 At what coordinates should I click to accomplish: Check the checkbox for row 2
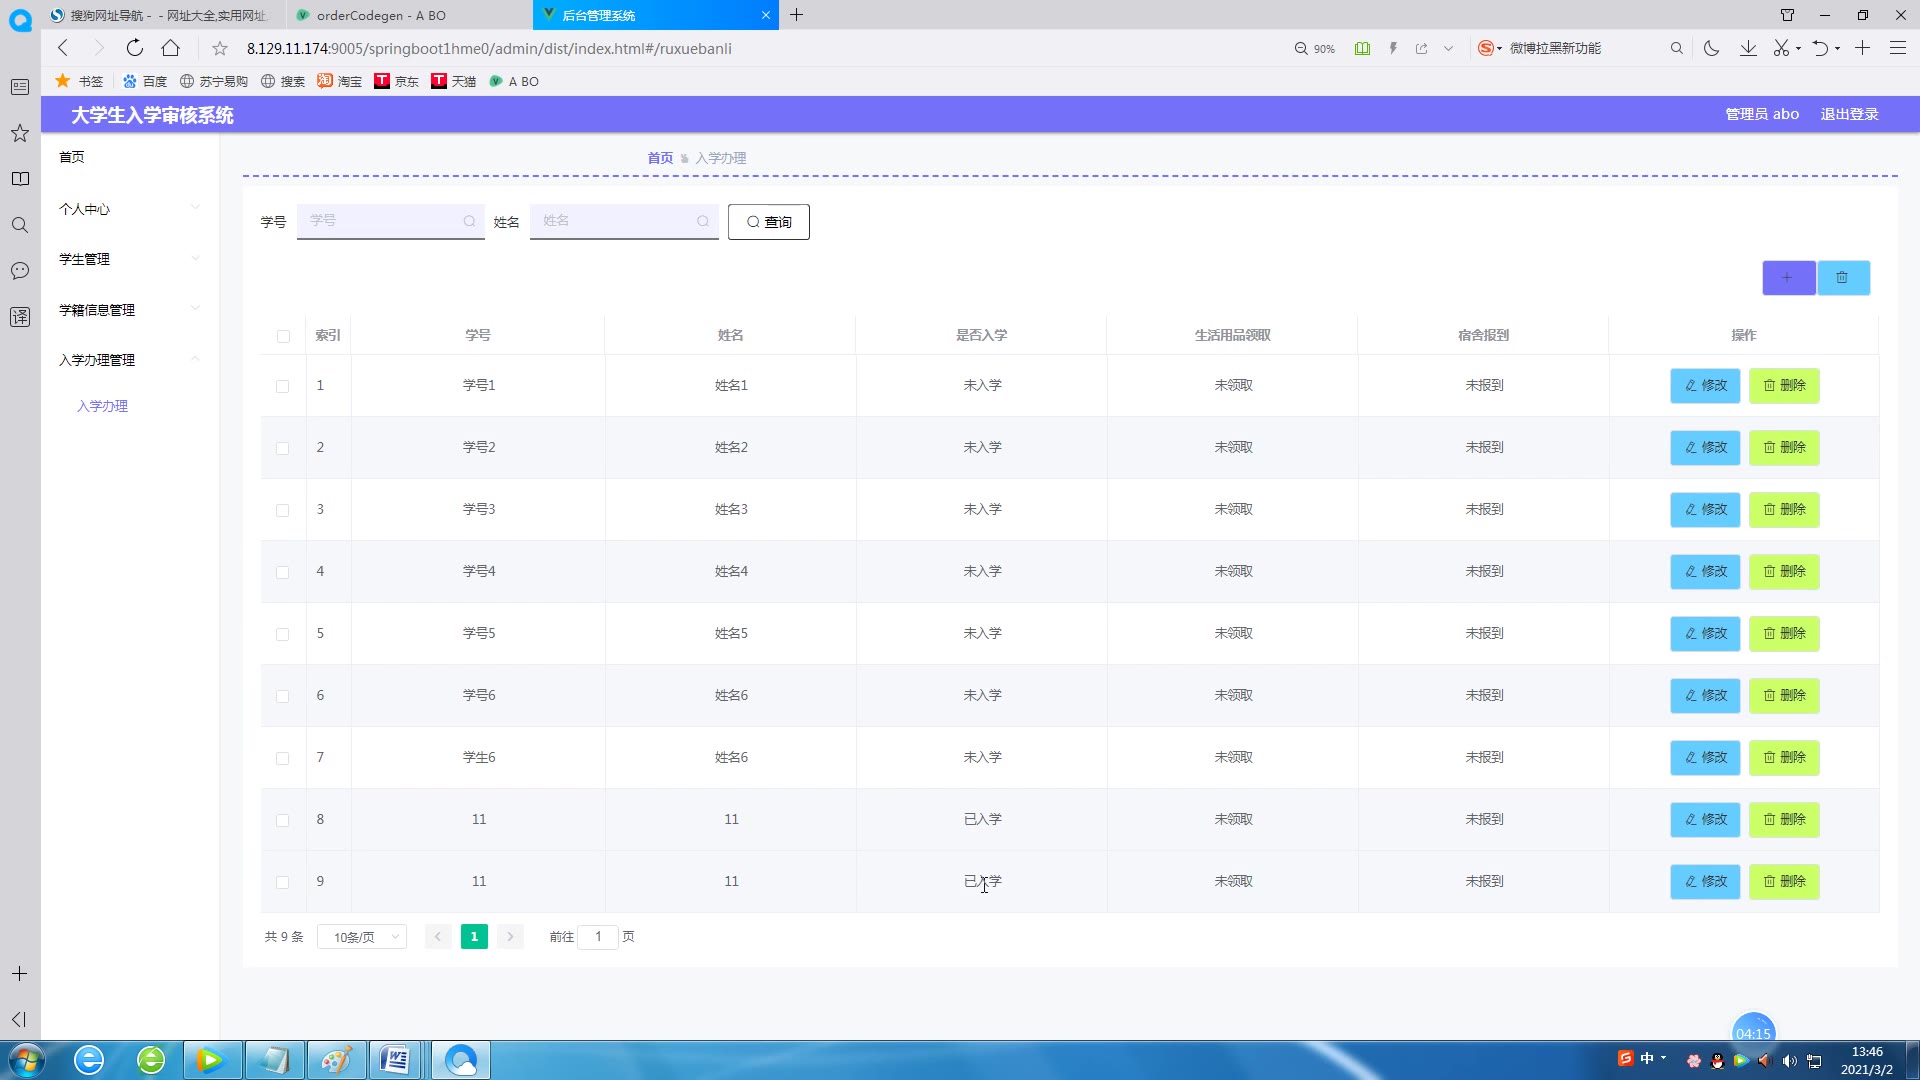pos(283,448)
